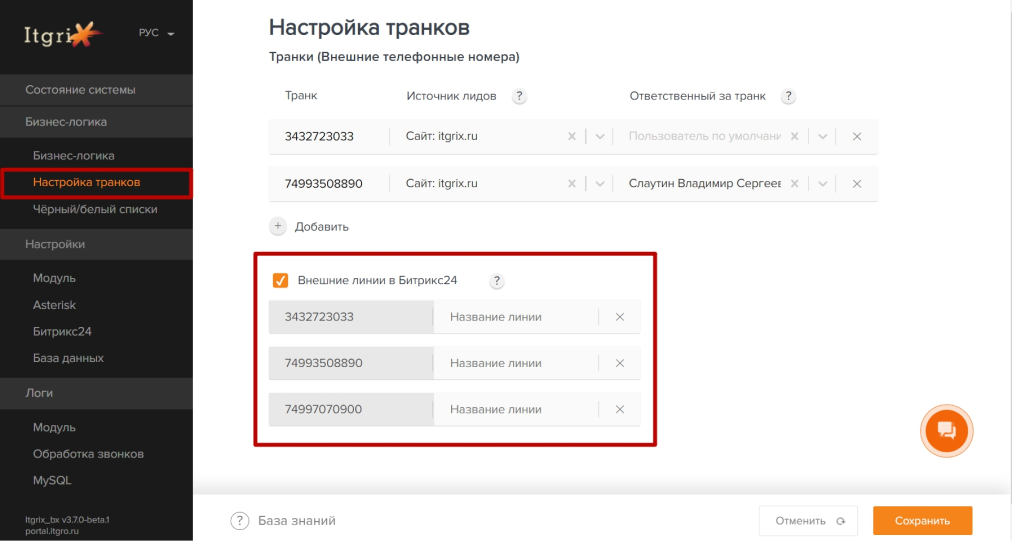The width and height of the screenshot is (1012, 541).
Task: Open the РУС language dropdown
Action: pos(156,33)
